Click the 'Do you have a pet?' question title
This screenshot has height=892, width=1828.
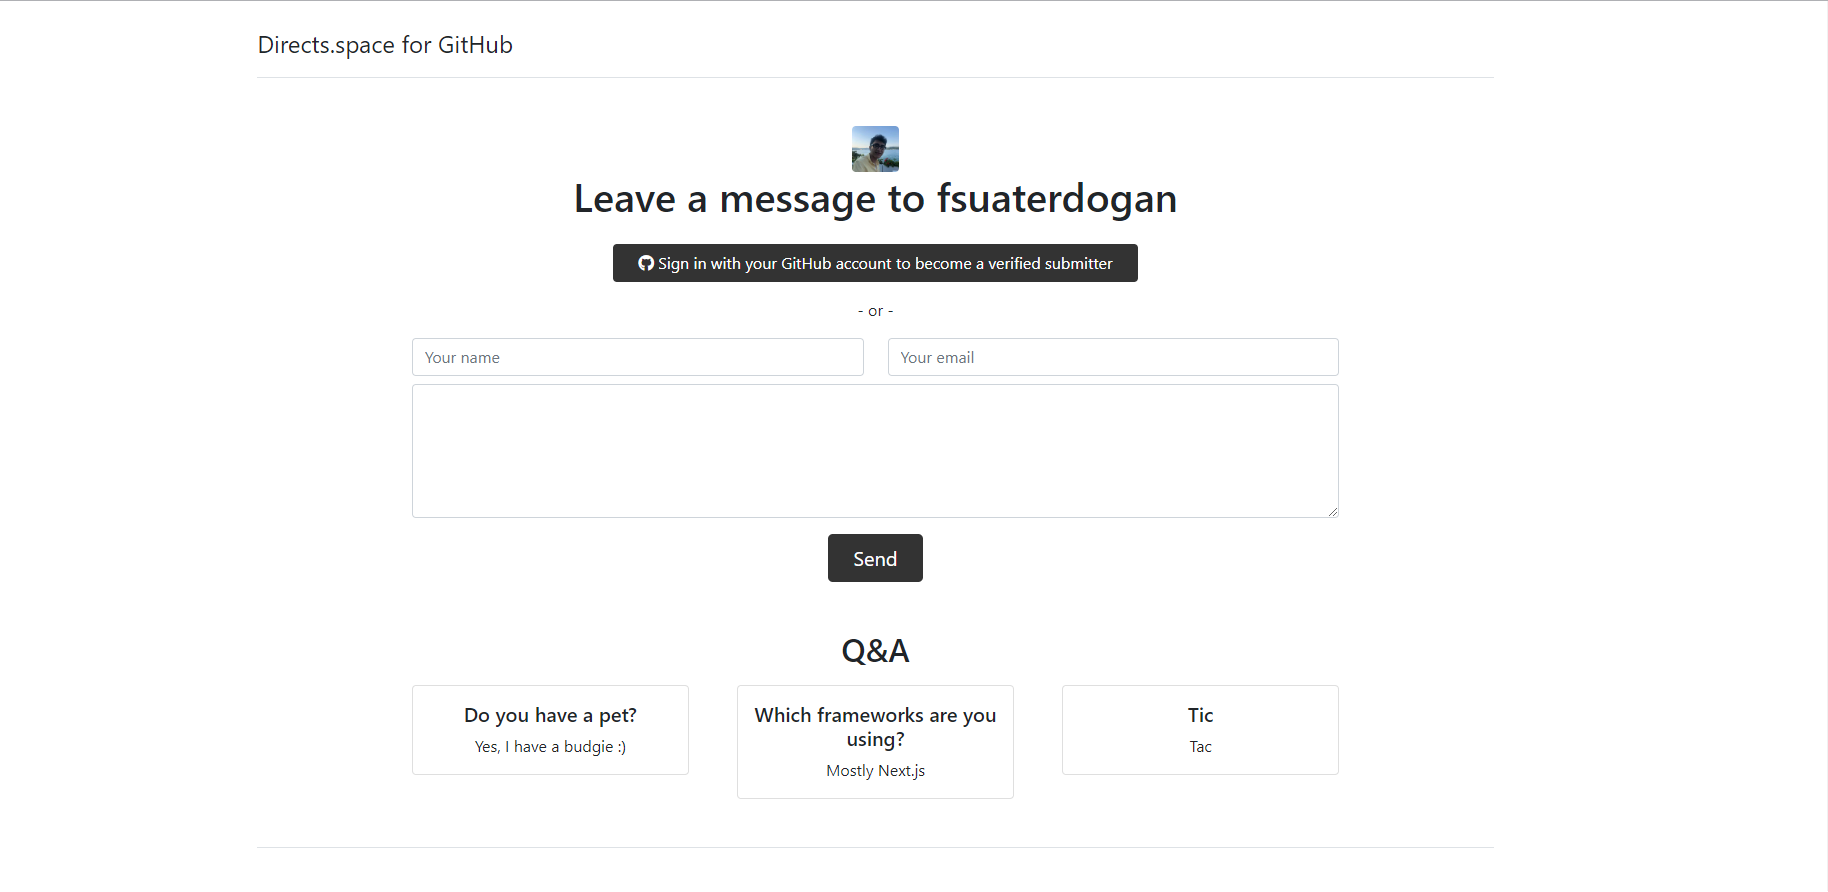coord(550,715)
